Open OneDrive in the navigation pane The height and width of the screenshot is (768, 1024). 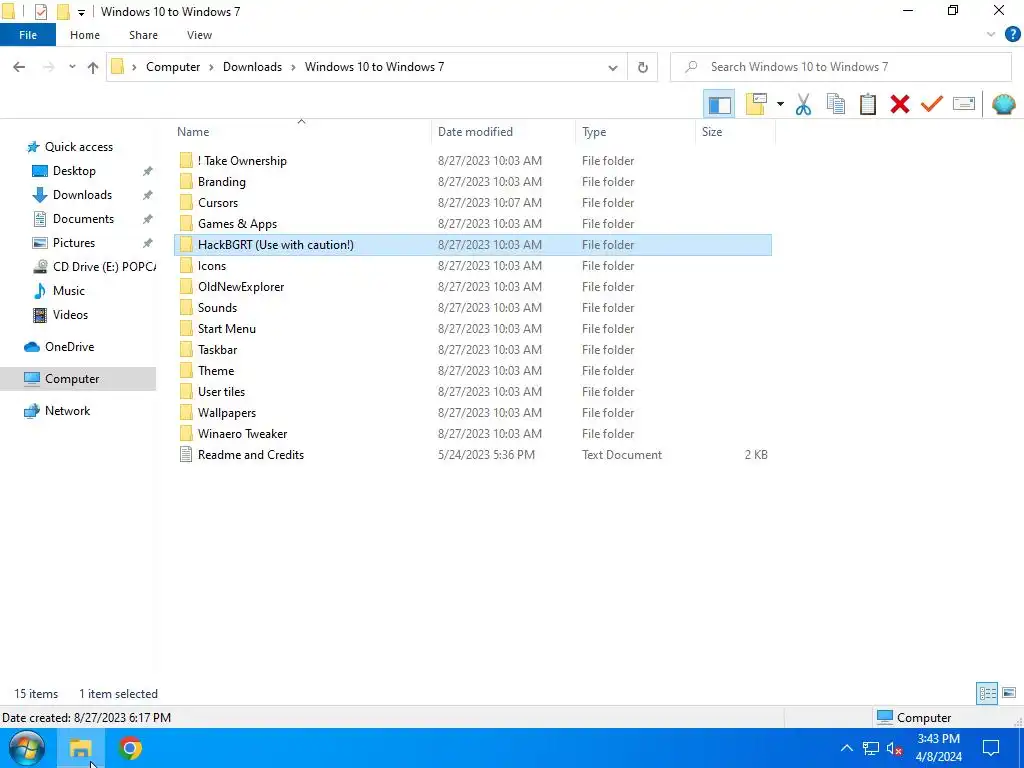click(69, 347)
